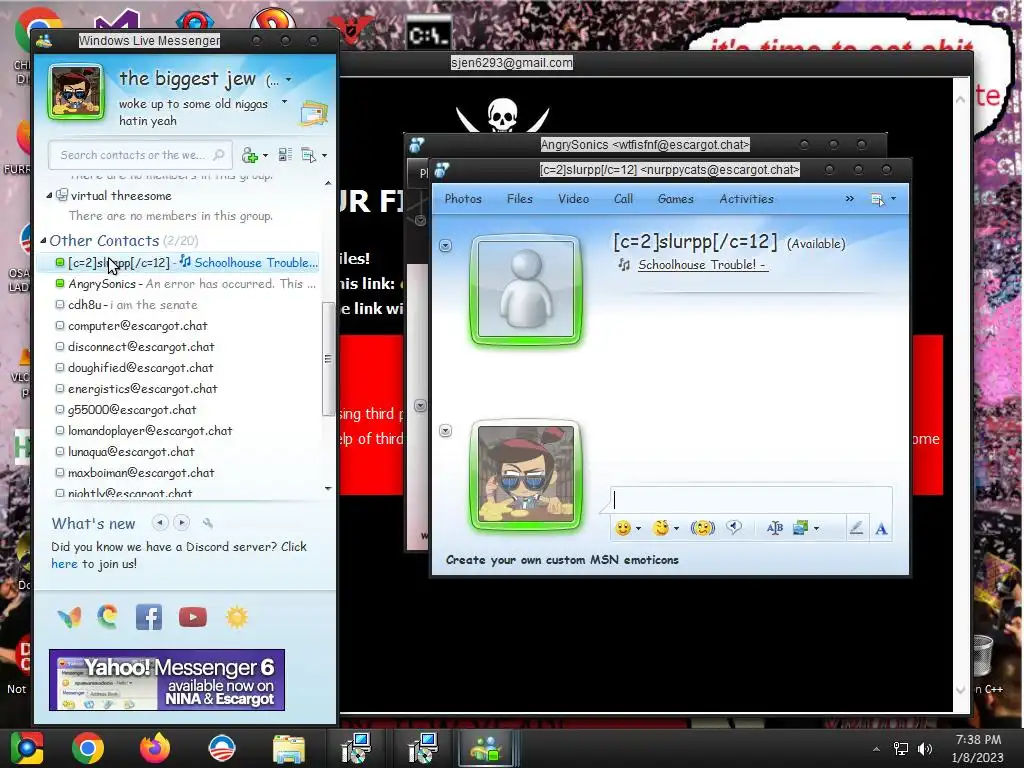The image size is (1024, 768).
Task: Open the display name status dropdown arrow
Action: click(x=289, y=80)
